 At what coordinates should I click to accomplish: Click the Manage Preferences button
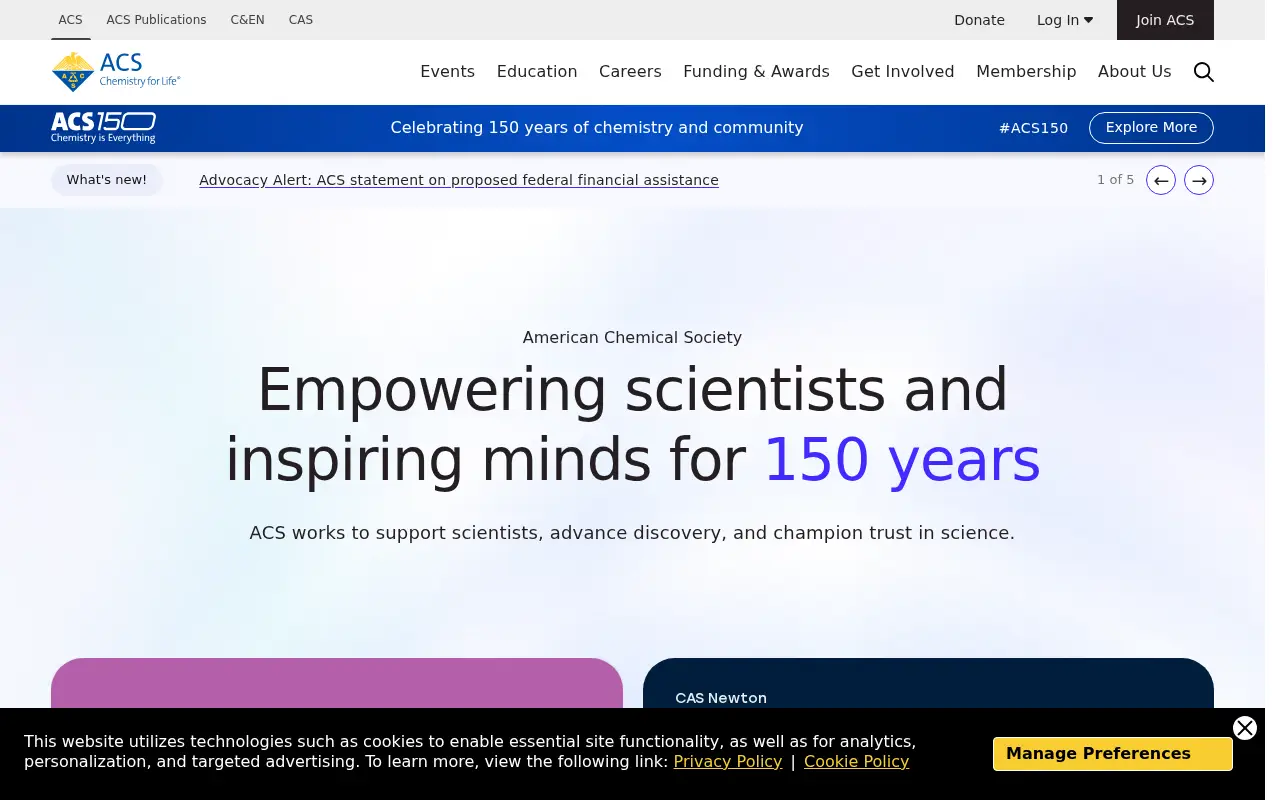point(1112,754)
